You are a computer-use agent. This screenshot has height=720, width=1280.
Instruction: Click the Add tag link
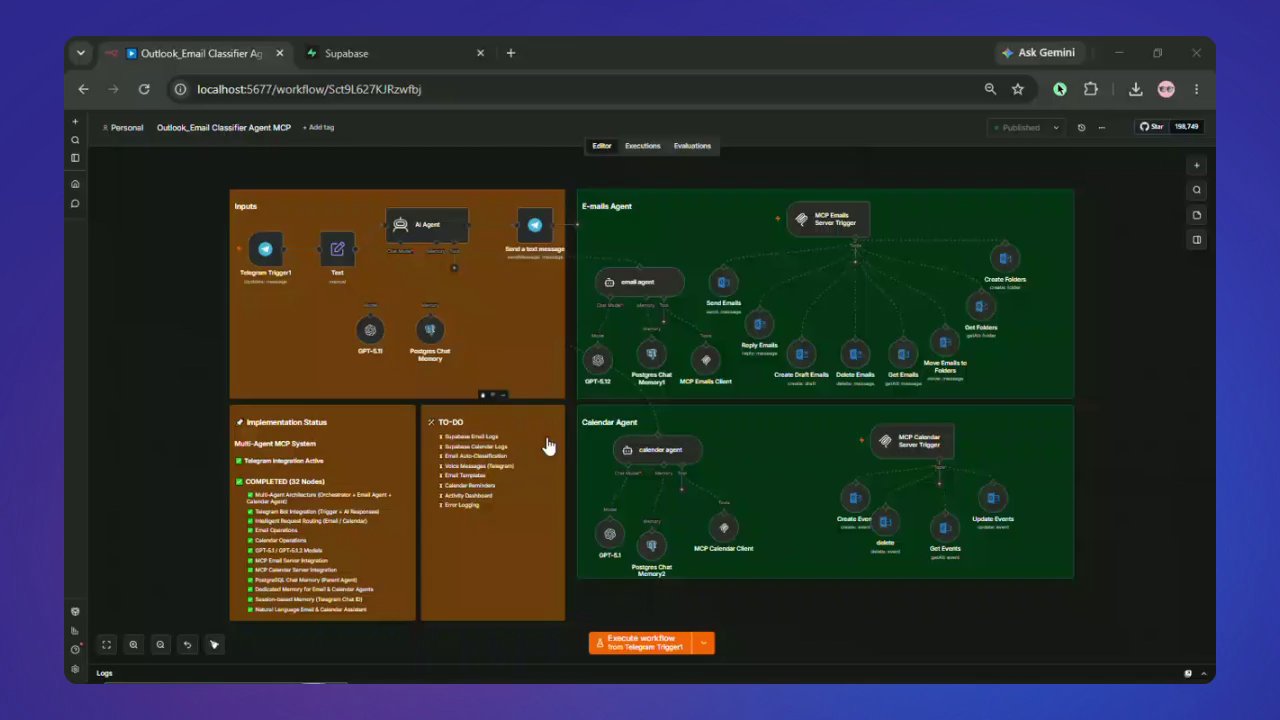point(319,128)
